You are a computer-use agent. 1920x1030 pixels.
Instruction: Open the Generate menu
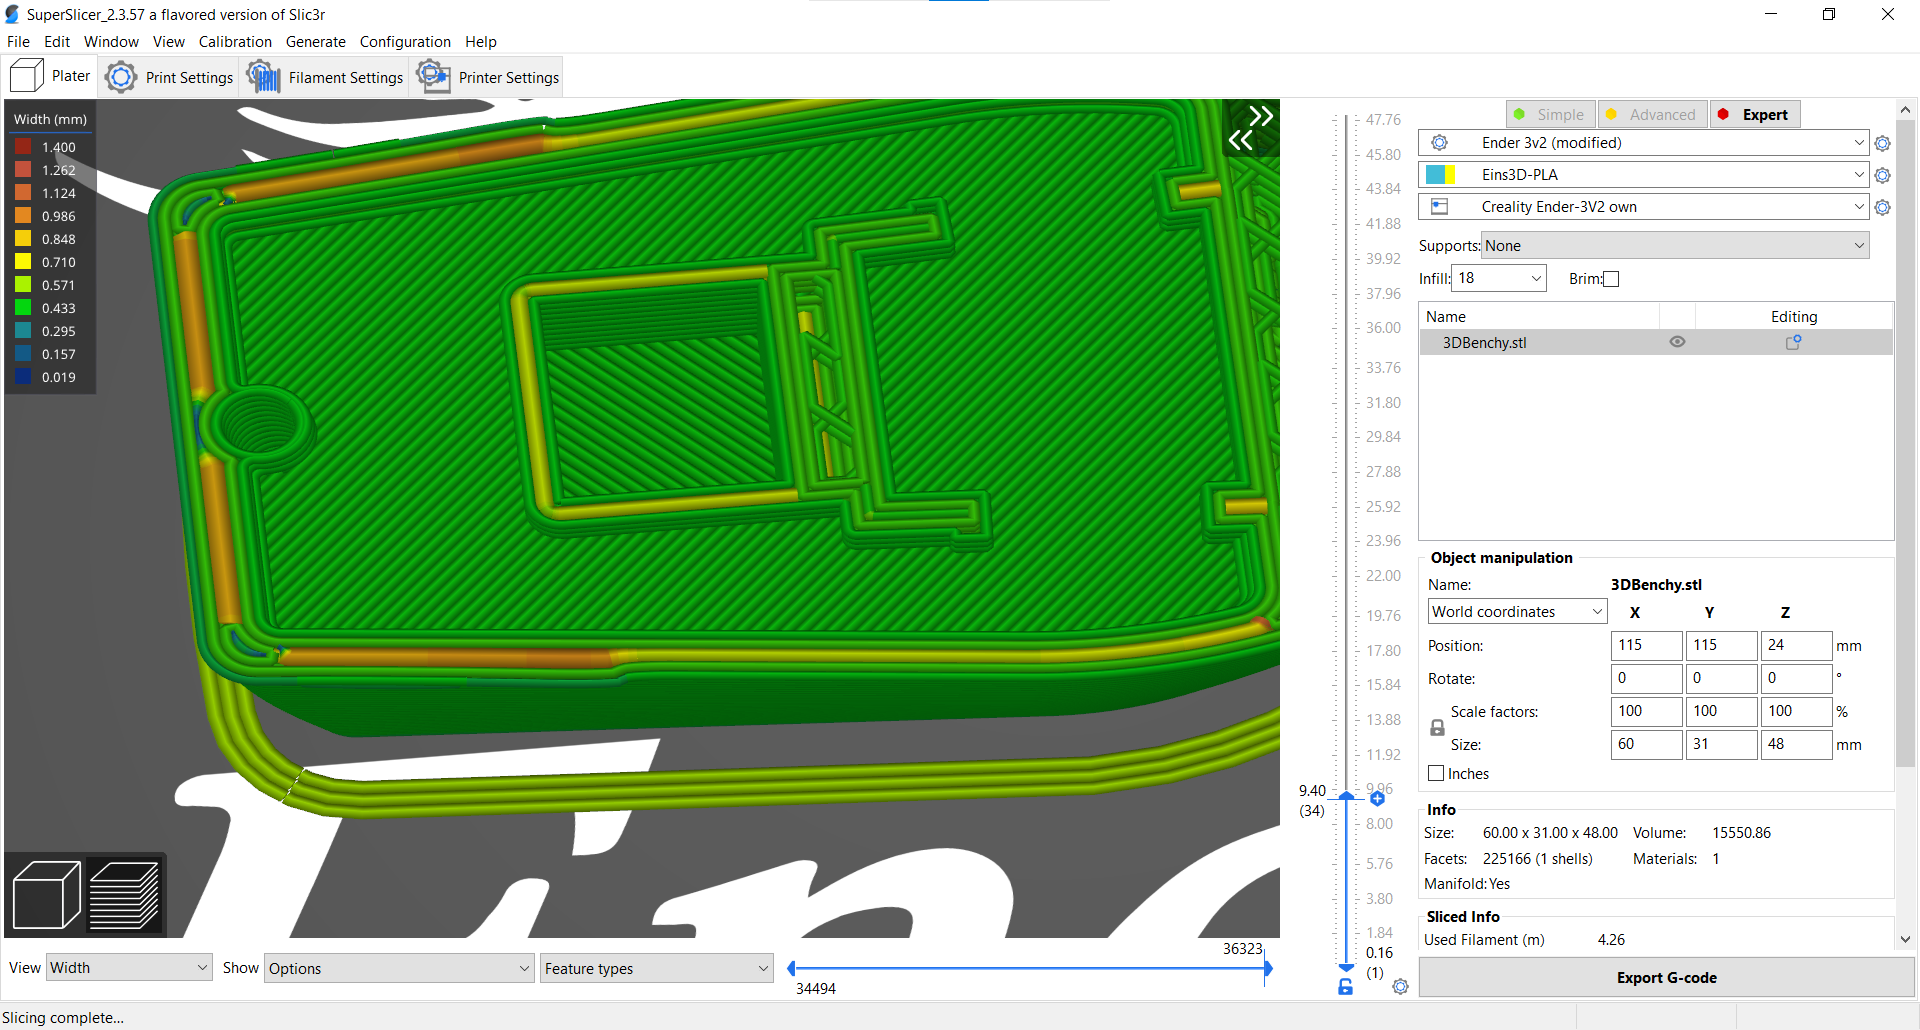[x=316, y=42]
